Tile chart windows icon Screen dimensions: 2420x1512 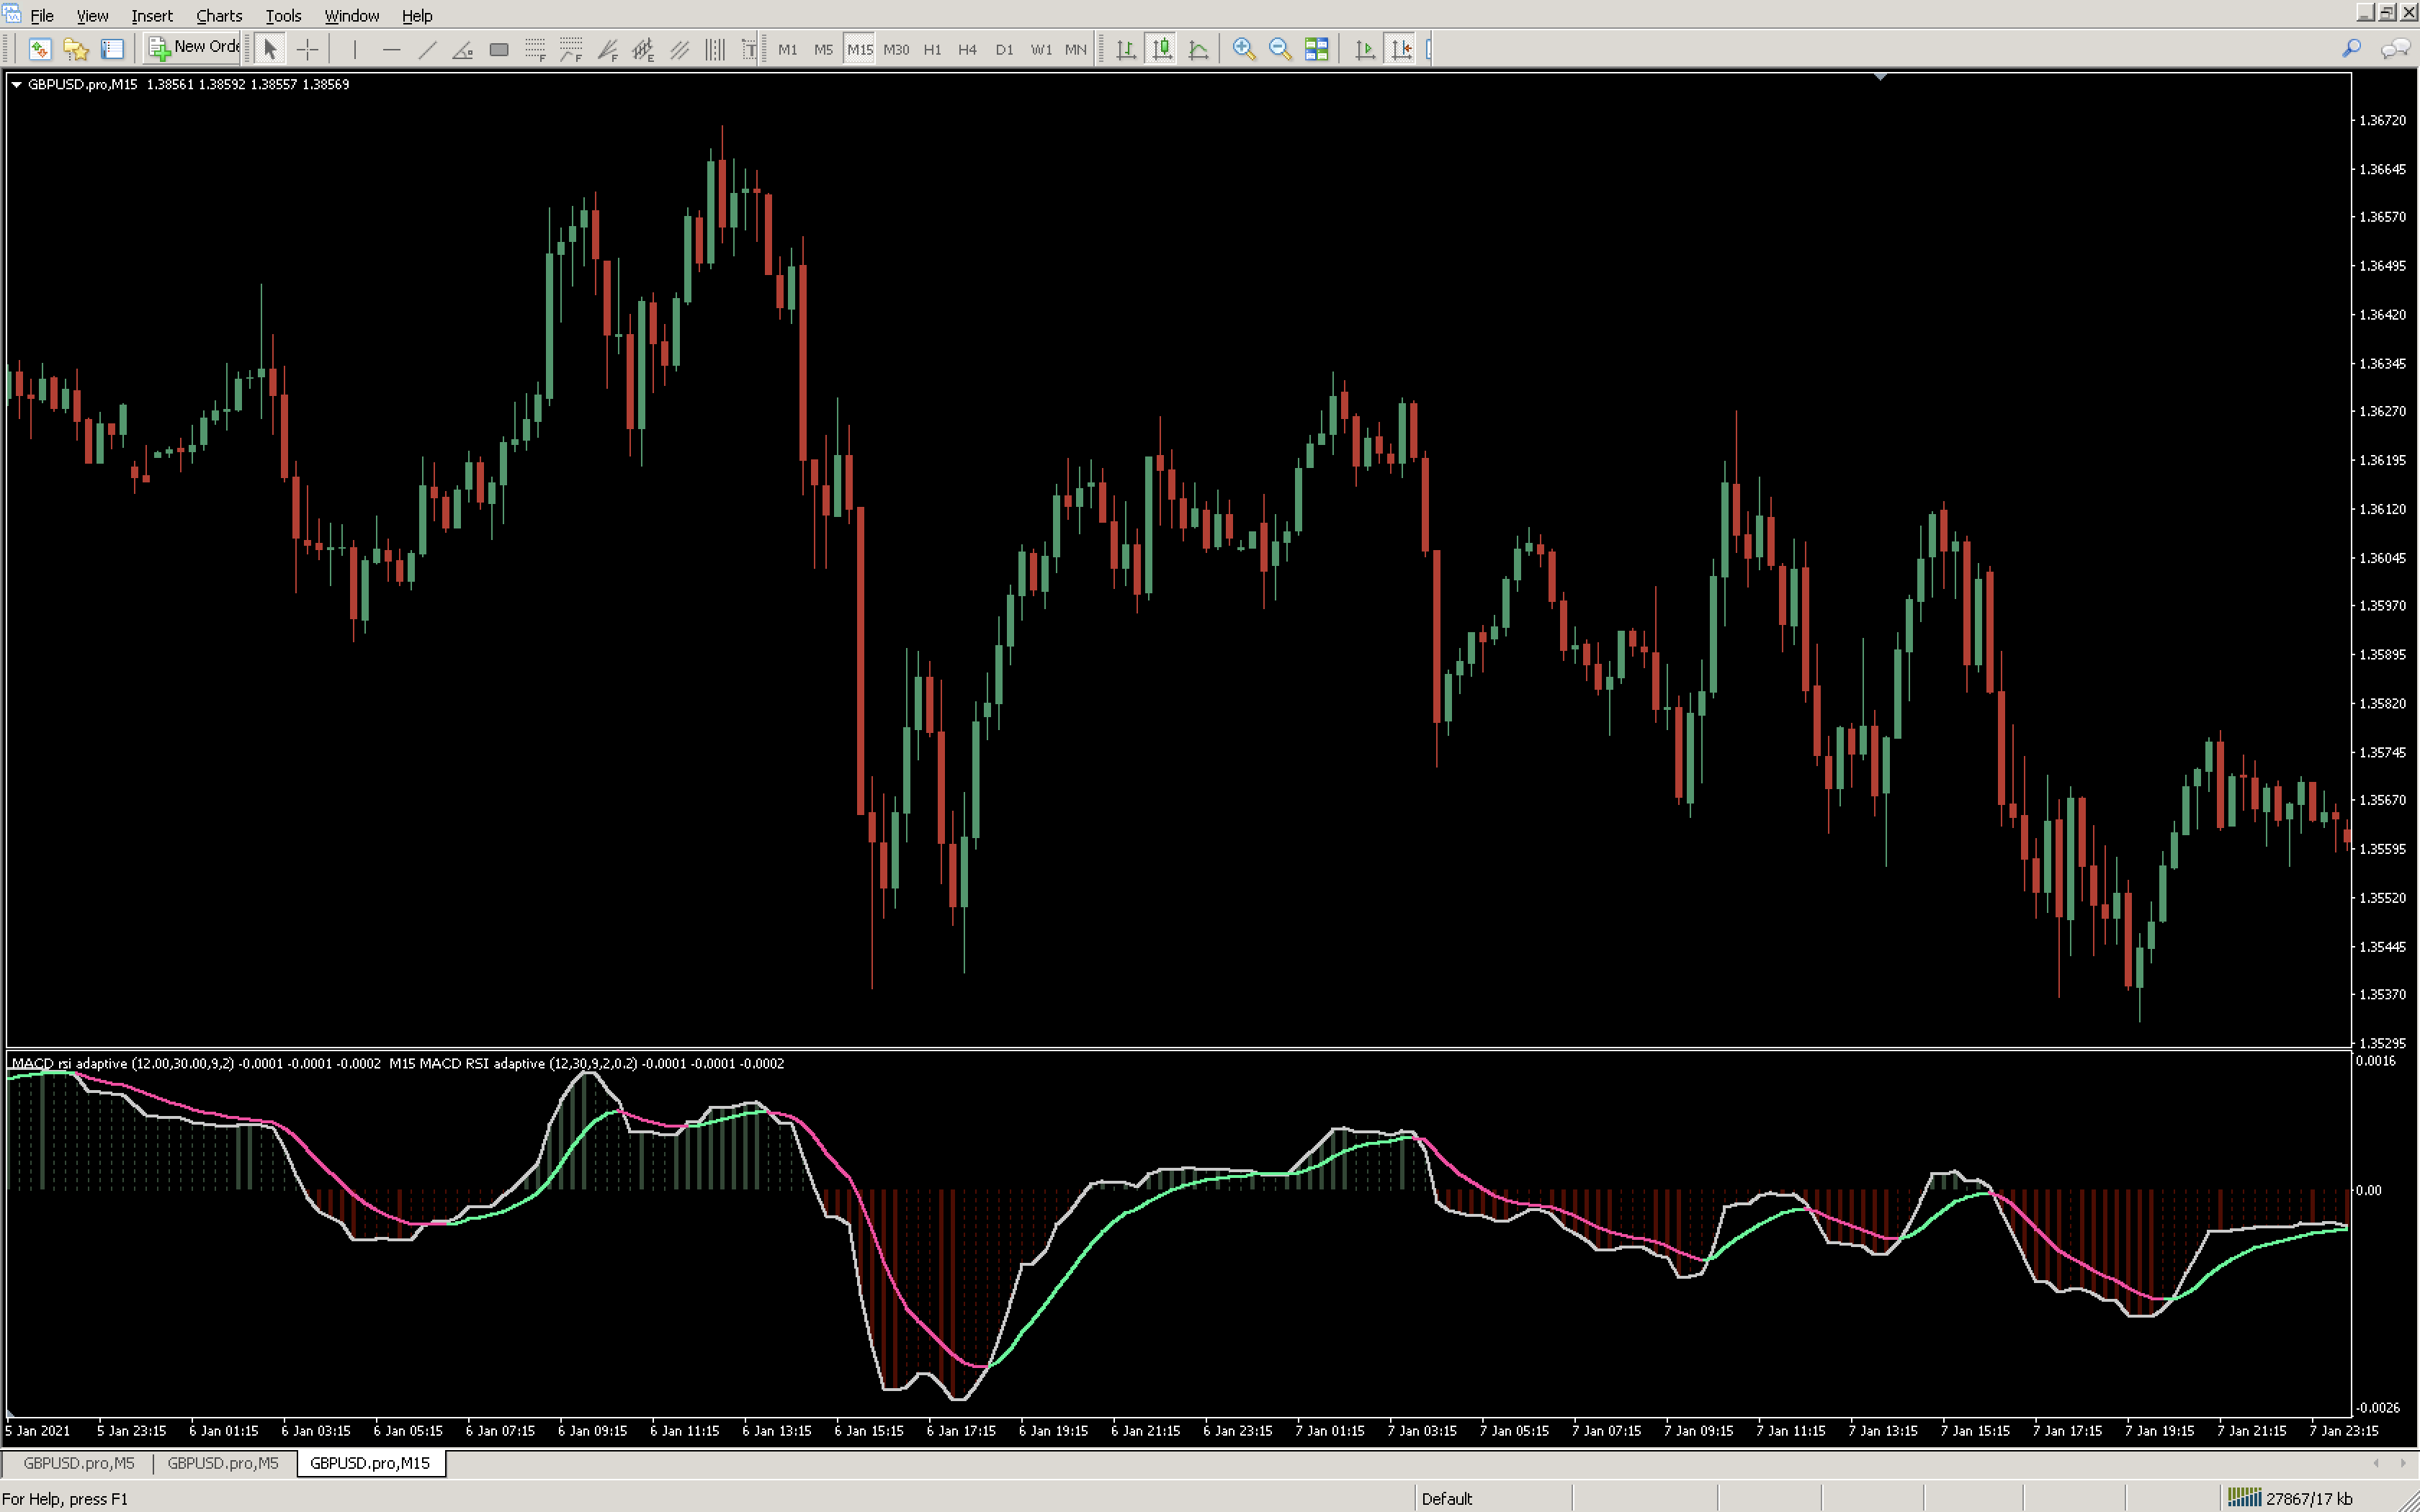click(1316, 48)
